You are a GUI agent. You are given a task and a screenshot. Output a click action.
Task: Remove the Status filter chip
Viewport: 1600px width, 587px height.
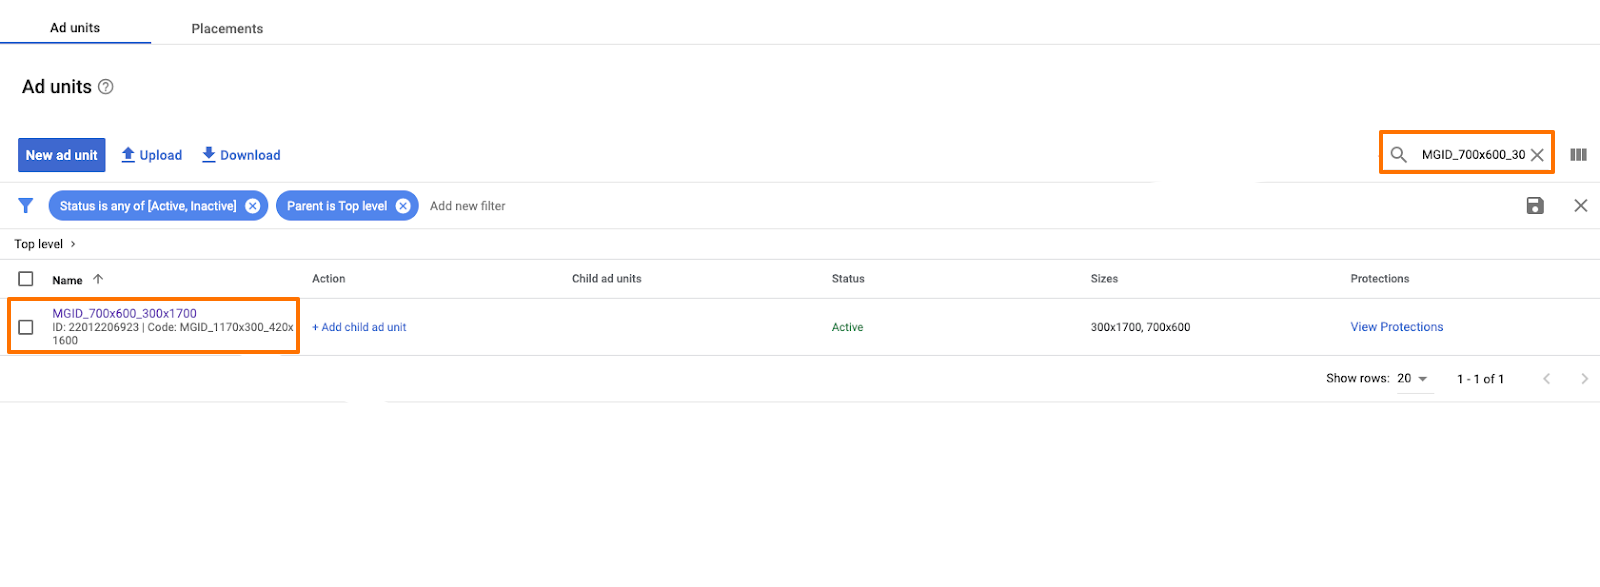pos(253,206)
